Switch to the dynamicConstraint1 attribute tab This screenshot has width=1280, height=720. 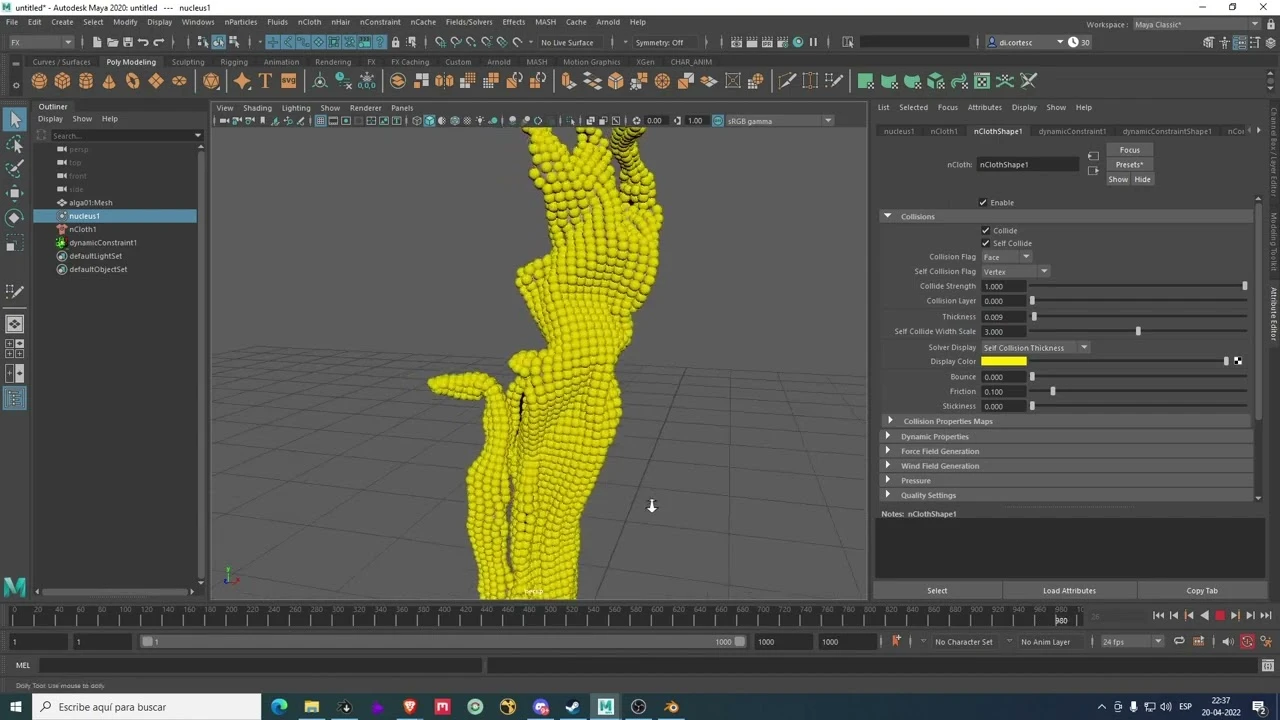(x=1072, y=131)
